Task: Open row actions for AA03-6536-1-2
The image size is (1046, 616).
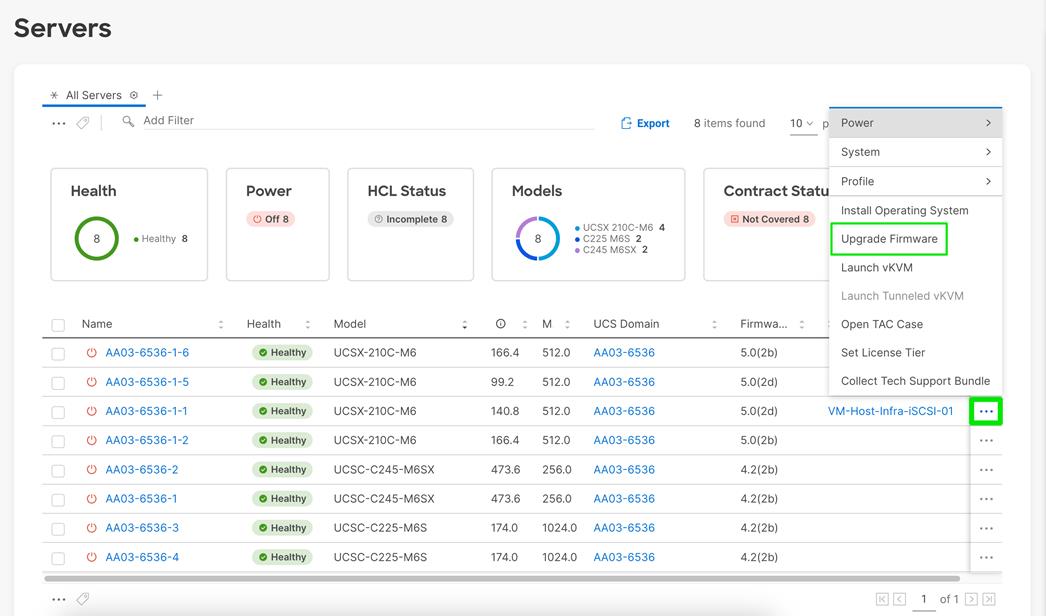Action: tap(986, 440)
